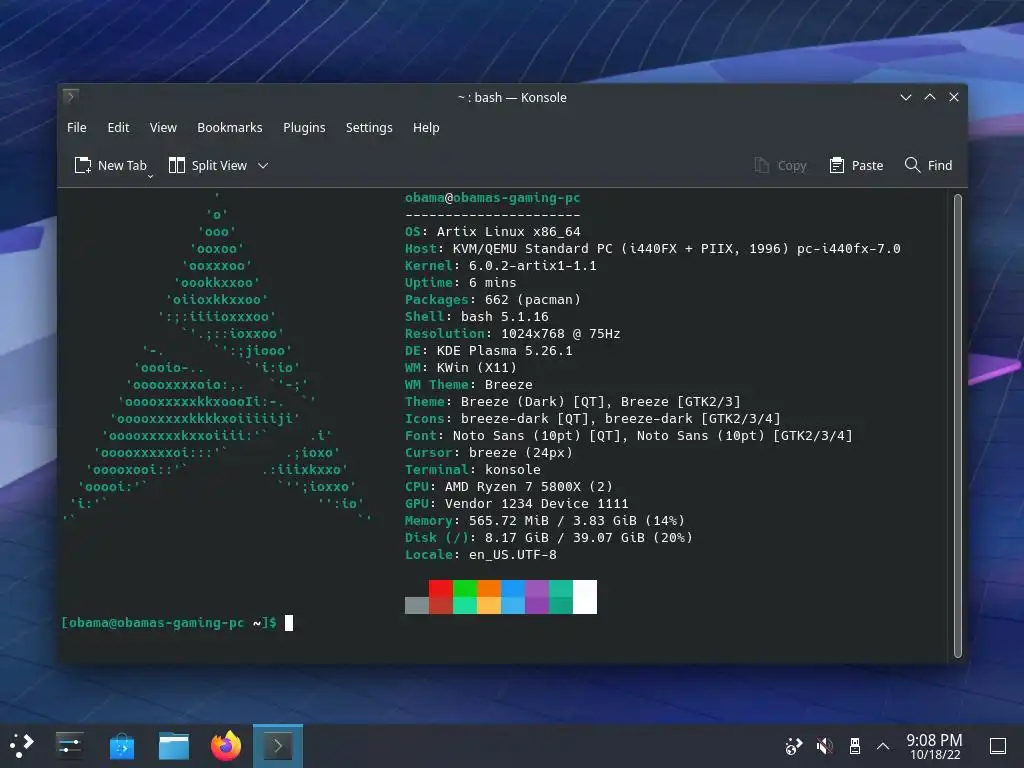Click the header 'obama@obamas-gaming-pc'
The width and height of the screenshot is (1024, 768).
pos(492,198)
